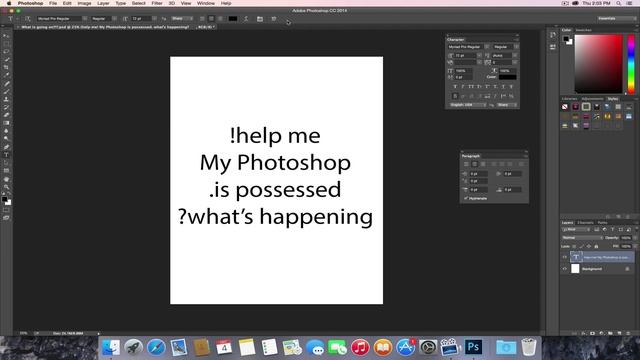Viewport: 640px width, 360px height.
Task: Click Faux Bold in Character panel
Action: [x=455, y=87]
